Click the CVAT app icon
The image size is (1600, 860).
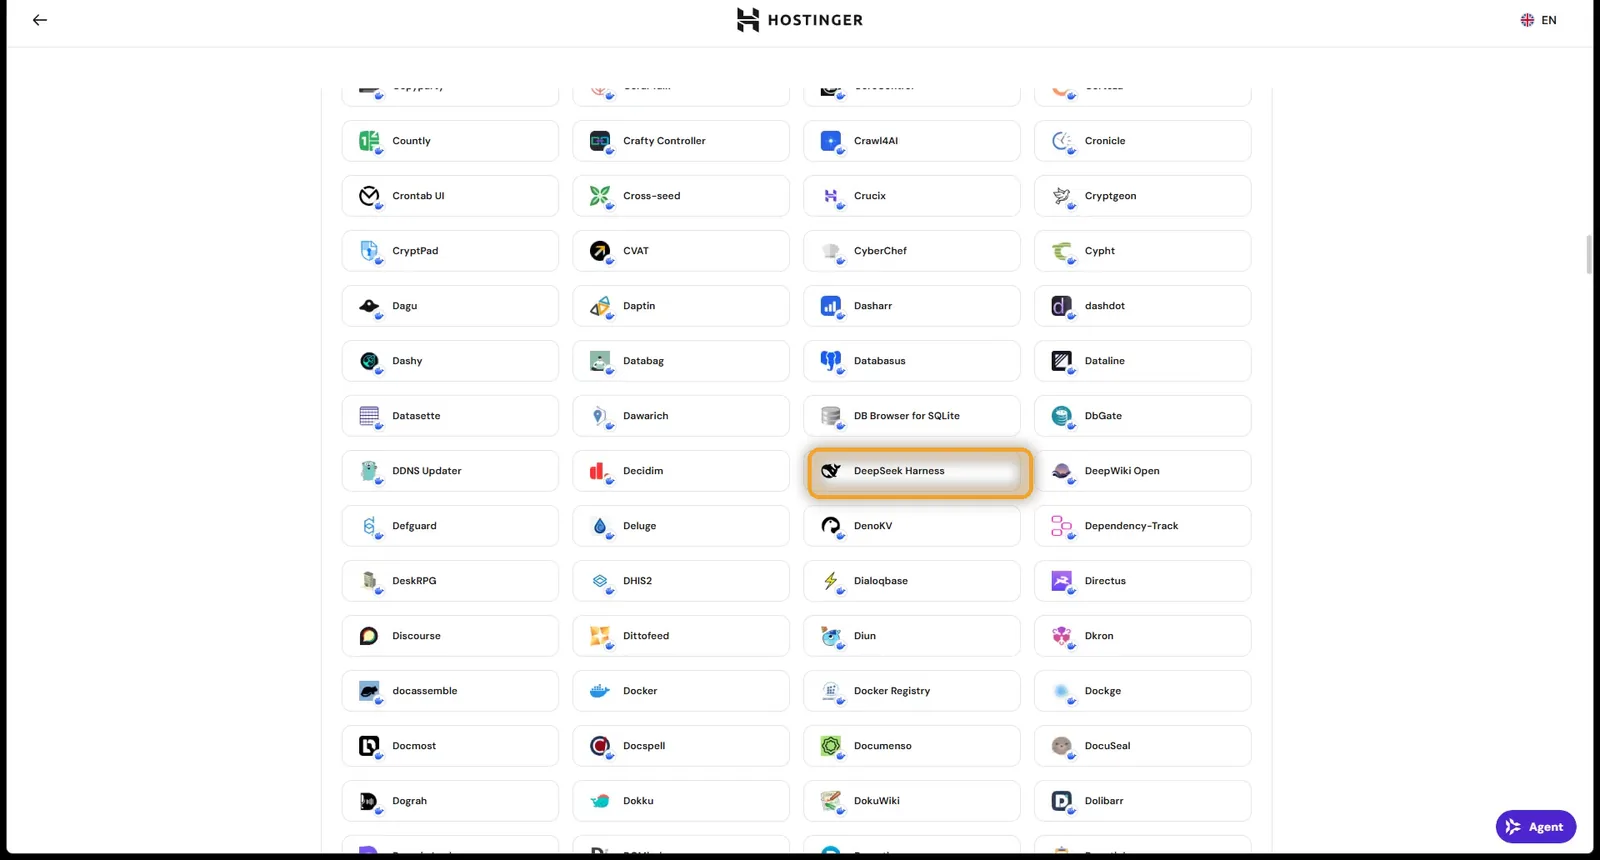(600, 251)
